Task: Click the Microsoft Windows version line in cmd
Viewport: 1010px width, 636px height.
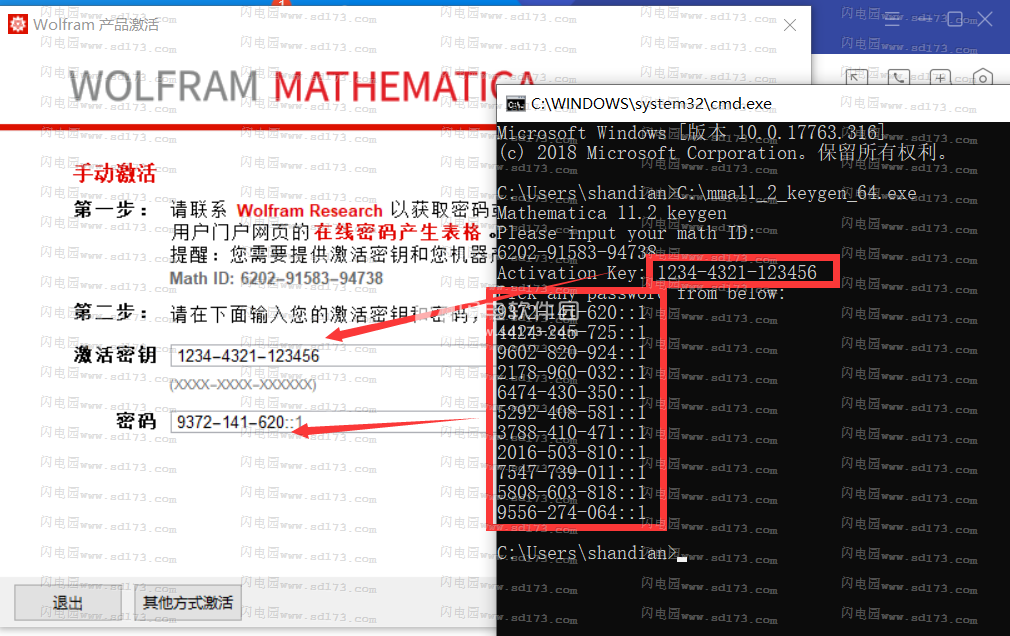Action: pyautogui.click(x=691, y=133)
